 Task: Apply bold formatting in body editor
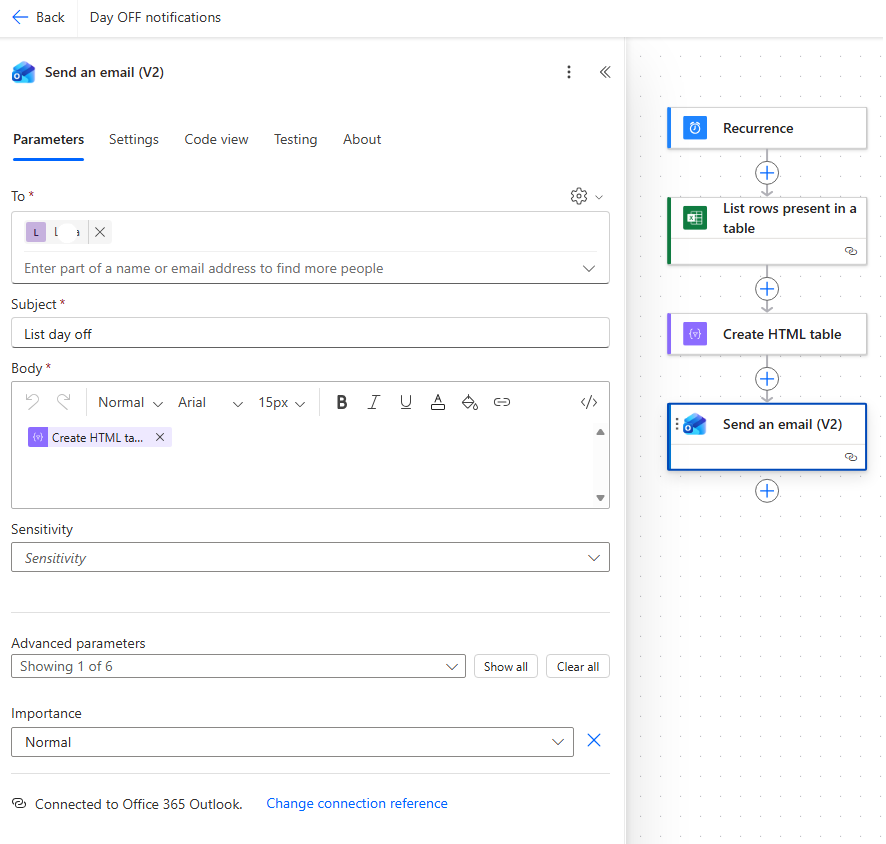(342, 402)
